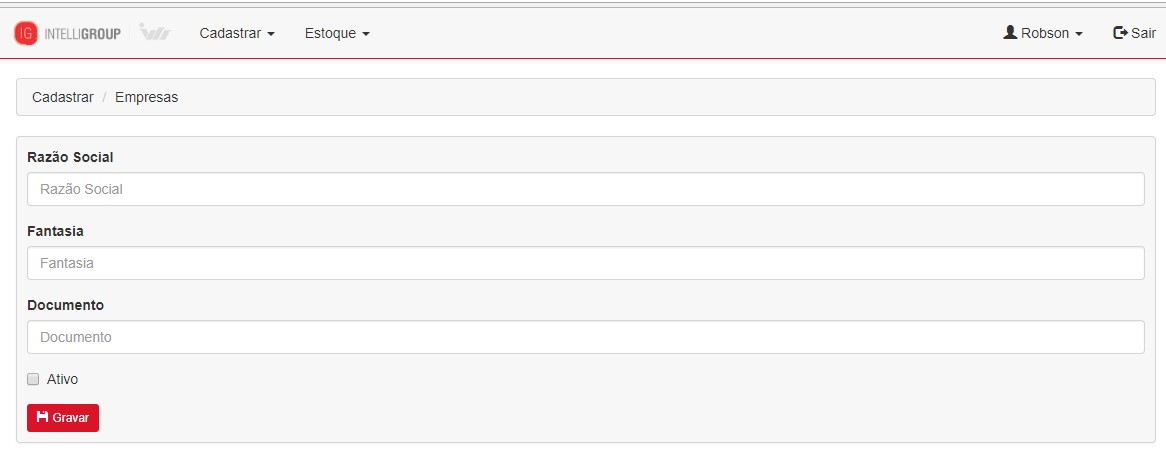Image resolution: width=1166 pixels, height=464 pixels.
Task: Select Empresas in the breadcrumb
Action: [146, 97]
